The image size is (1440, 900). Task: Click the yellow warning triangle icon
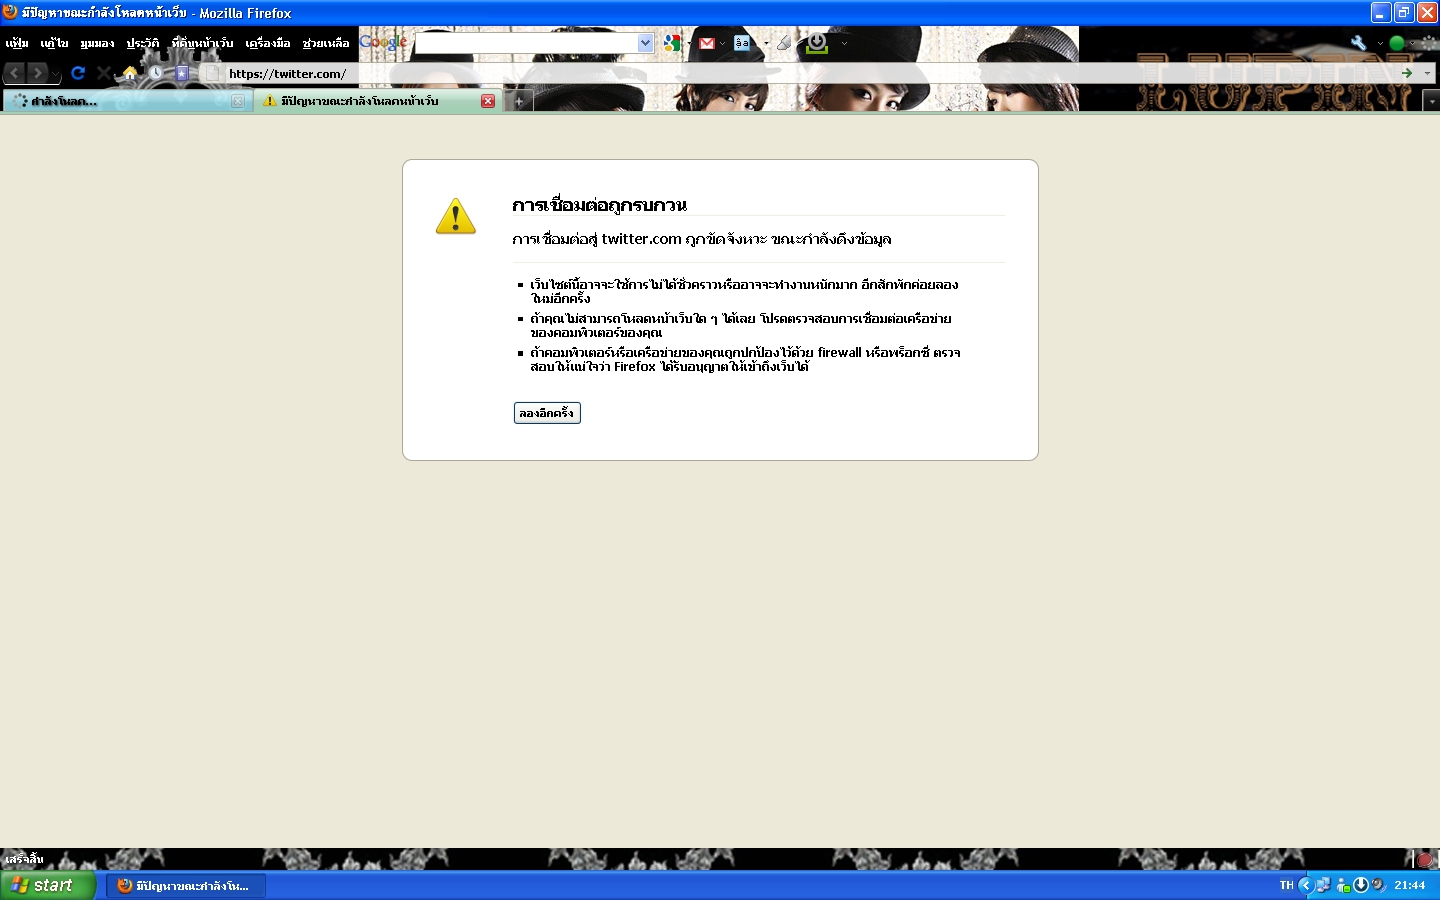pyautogui.click(x=456, y=216)
